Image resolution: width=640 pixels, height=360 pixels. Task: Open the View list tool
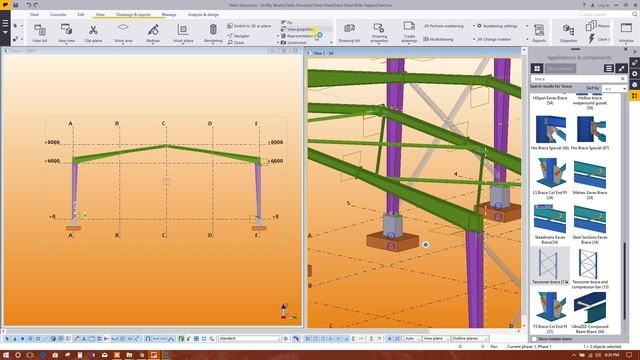[x=40, y=33]
